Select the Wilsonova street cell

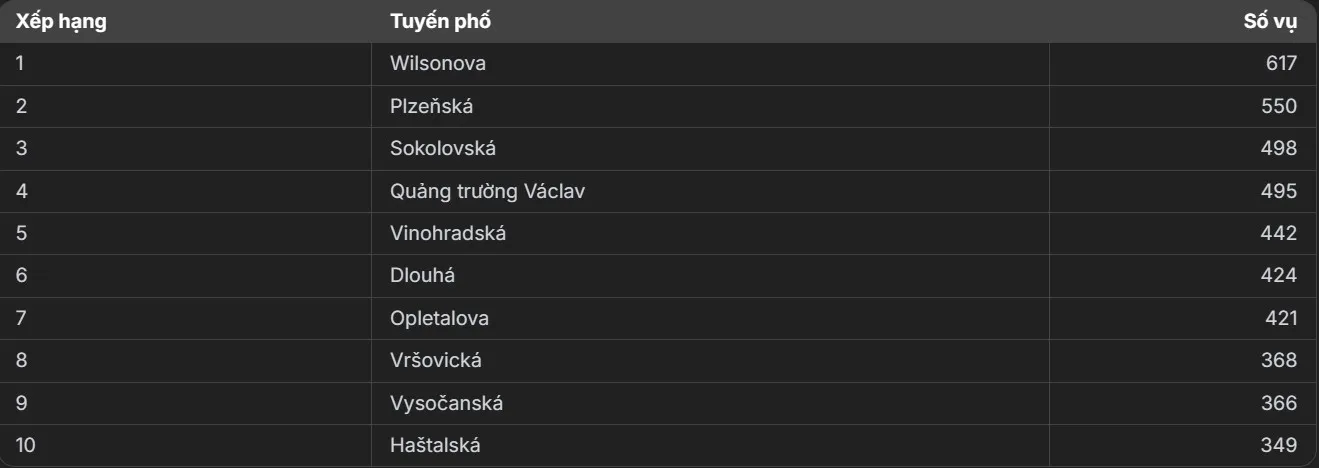point(711,64)
